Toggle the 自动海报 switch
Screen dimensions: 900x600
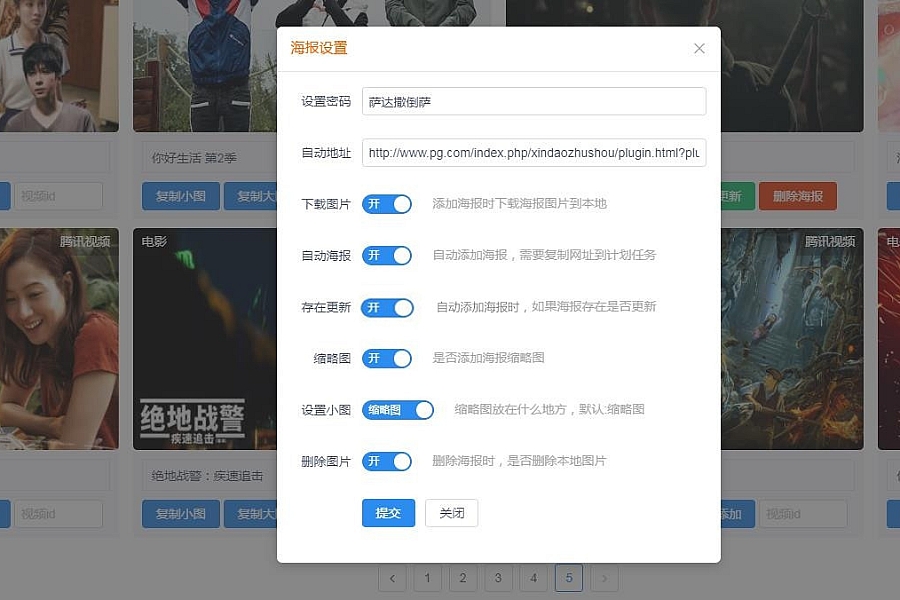click(387, 256)
